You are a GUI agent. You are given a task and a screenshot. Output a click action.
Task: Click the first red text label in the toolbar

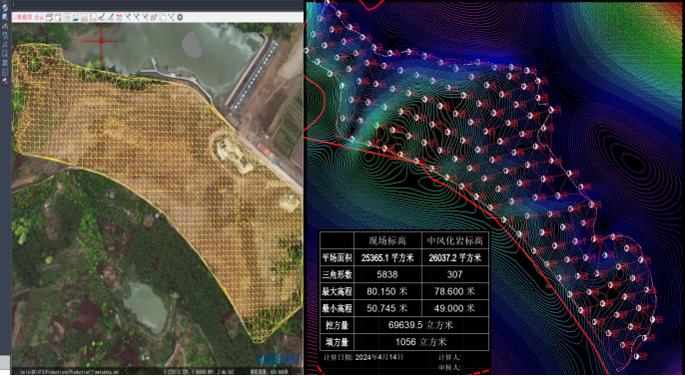tap(23, 17)
